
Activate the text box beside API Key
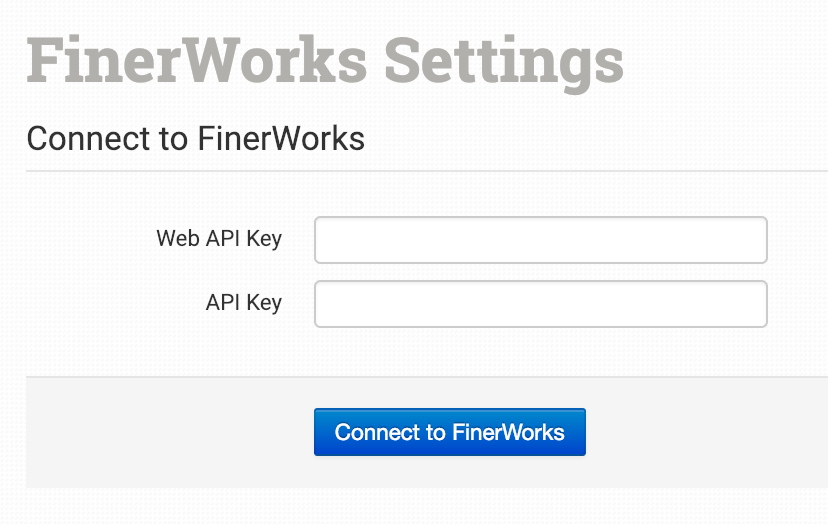540,304
